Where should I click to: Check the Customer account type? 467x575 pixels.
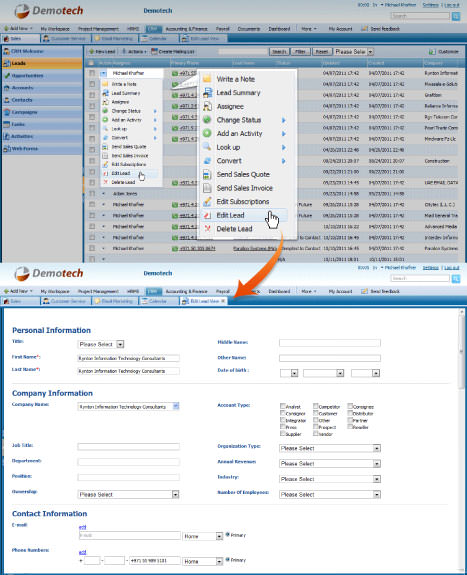click(x=315, y=413)
